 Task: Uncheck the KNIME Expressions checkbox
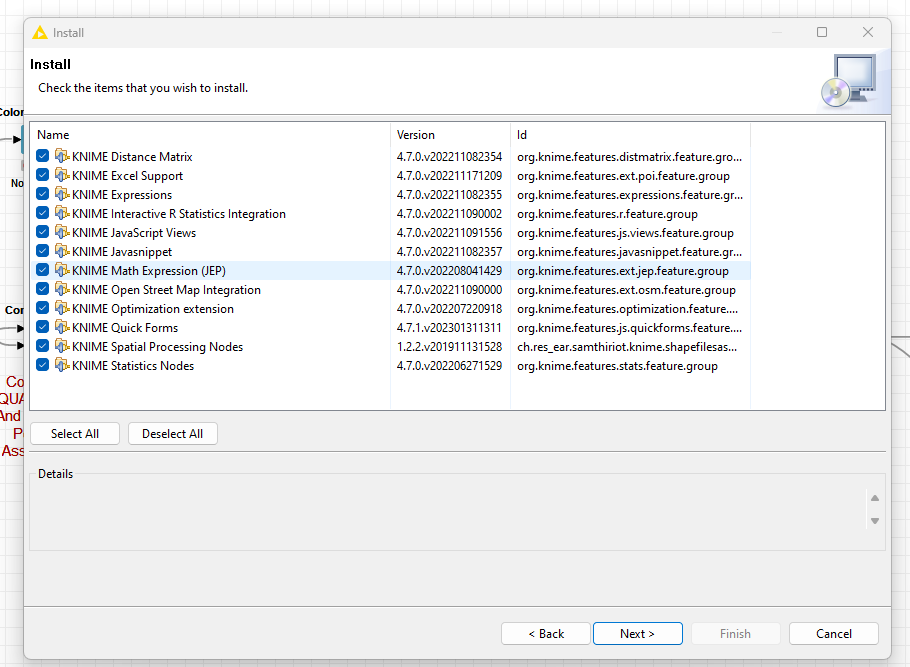pos(43,195)
